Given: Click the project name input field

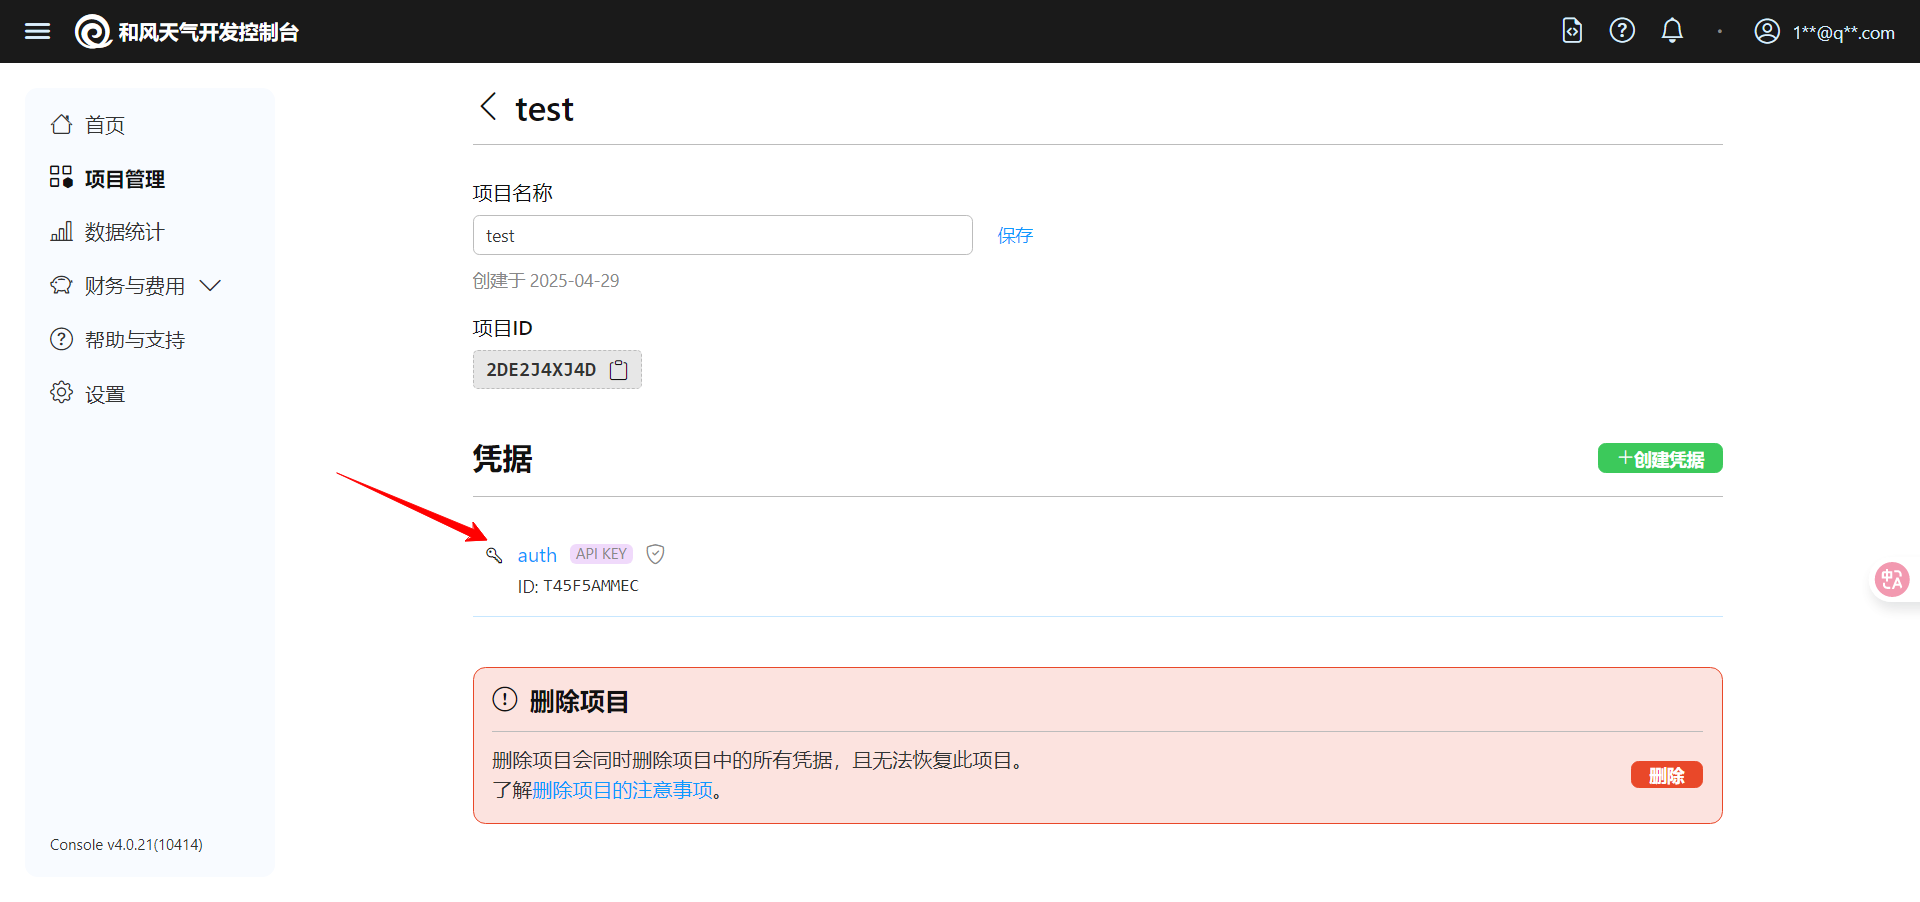Looking at the screenshot, I should [x=722, y=236].
